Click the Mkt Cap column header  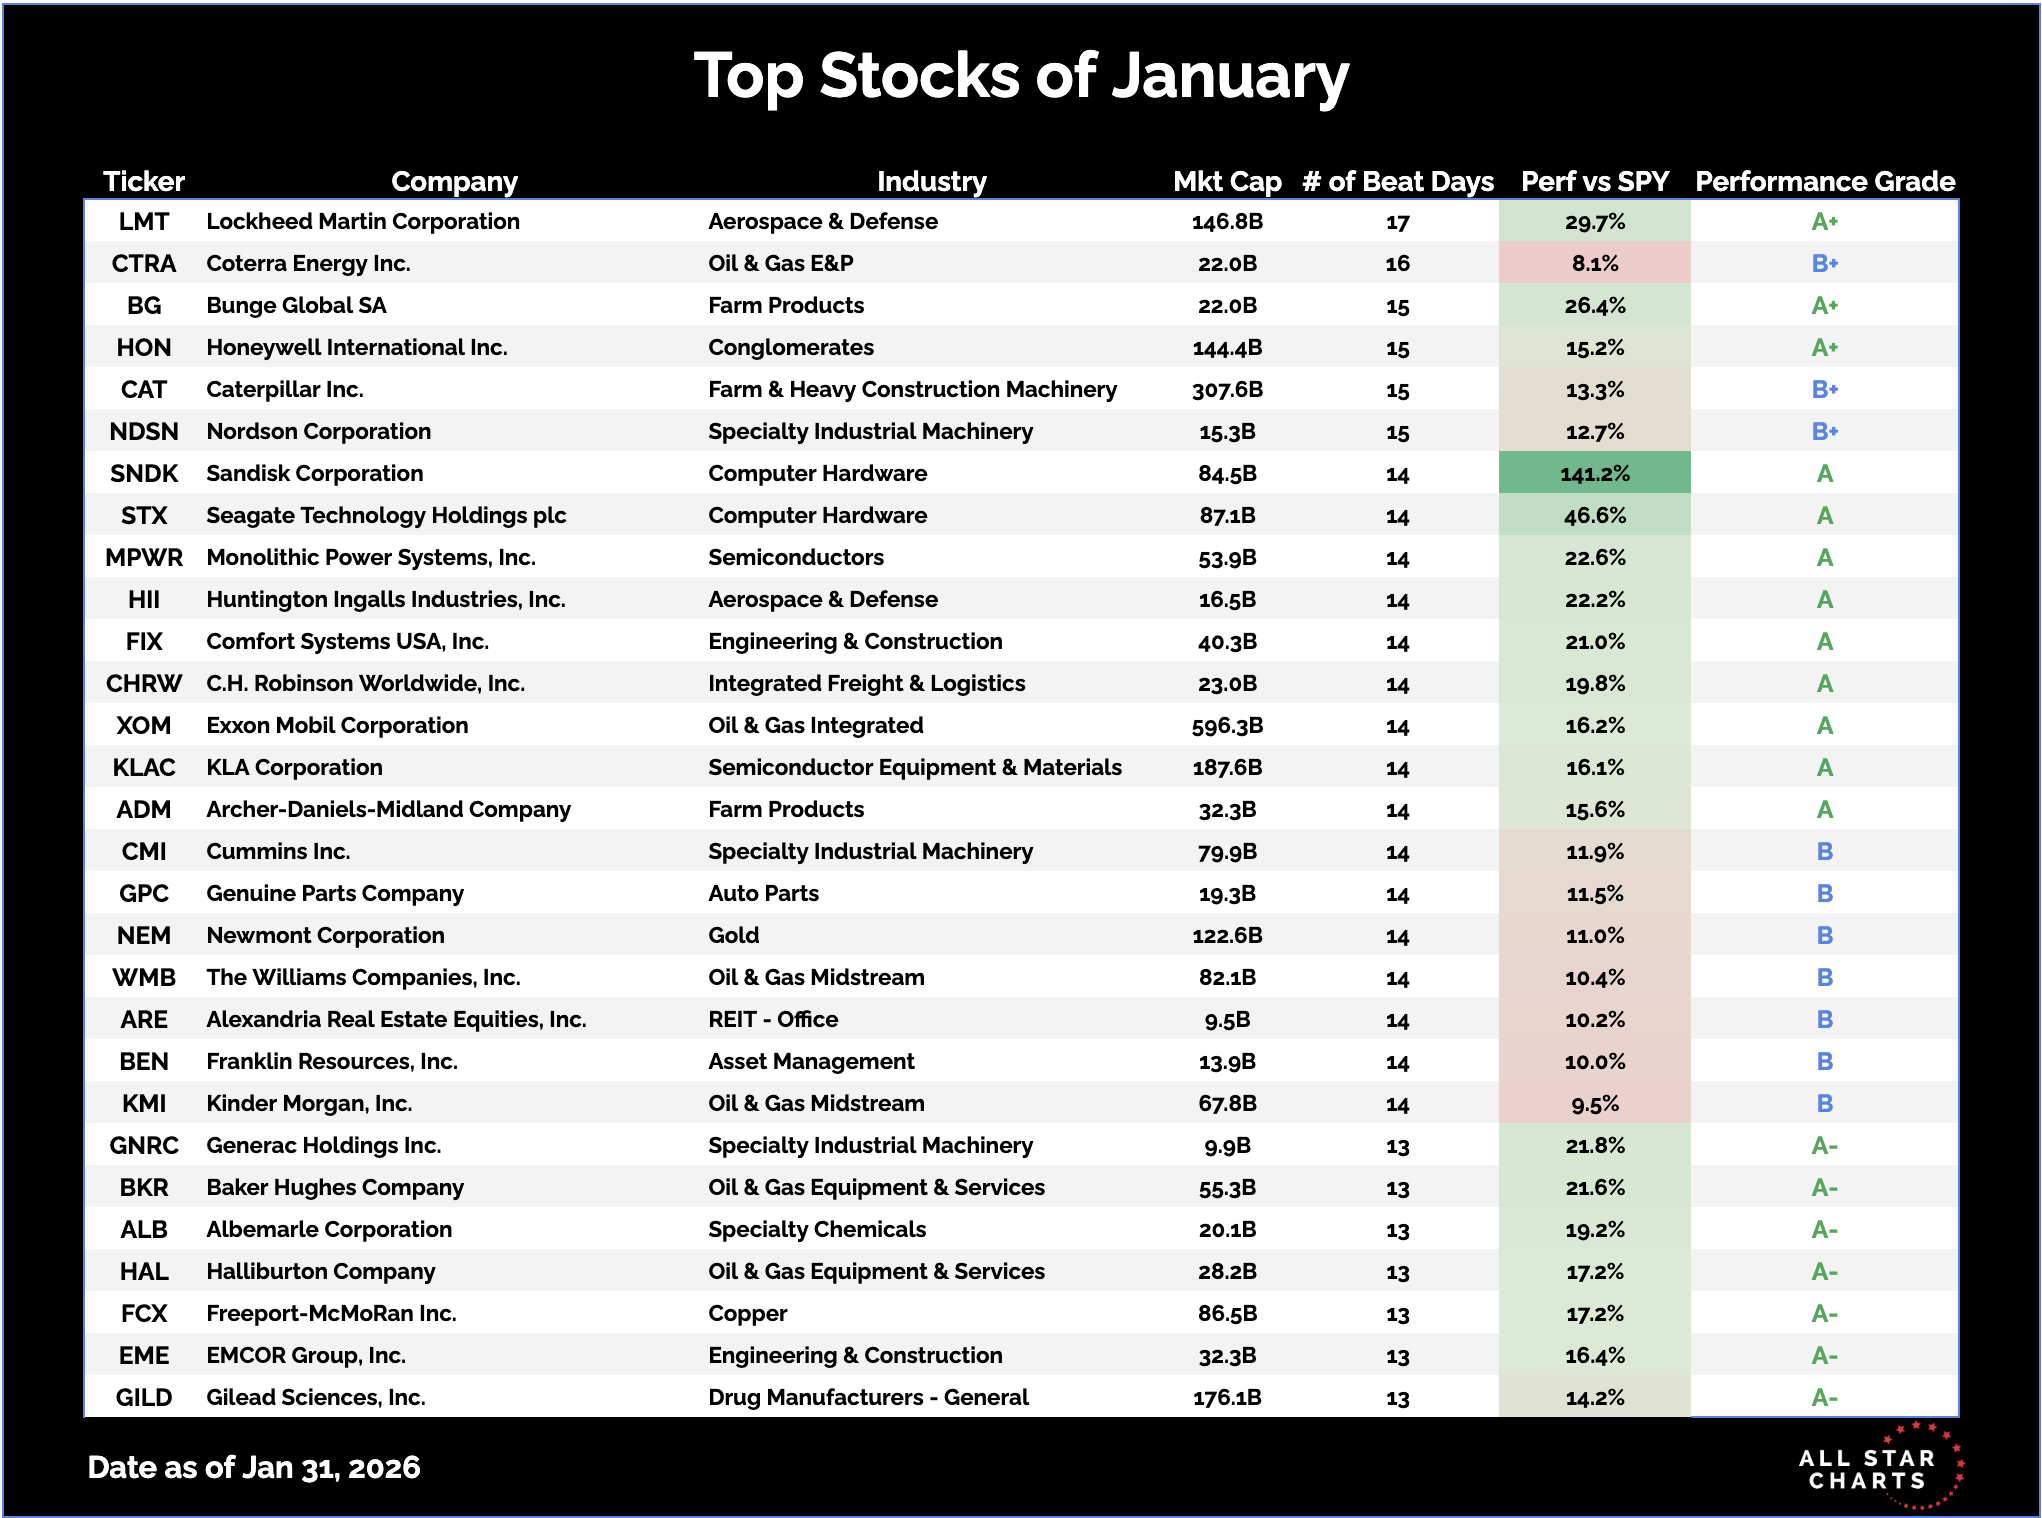pos(1227,181)
